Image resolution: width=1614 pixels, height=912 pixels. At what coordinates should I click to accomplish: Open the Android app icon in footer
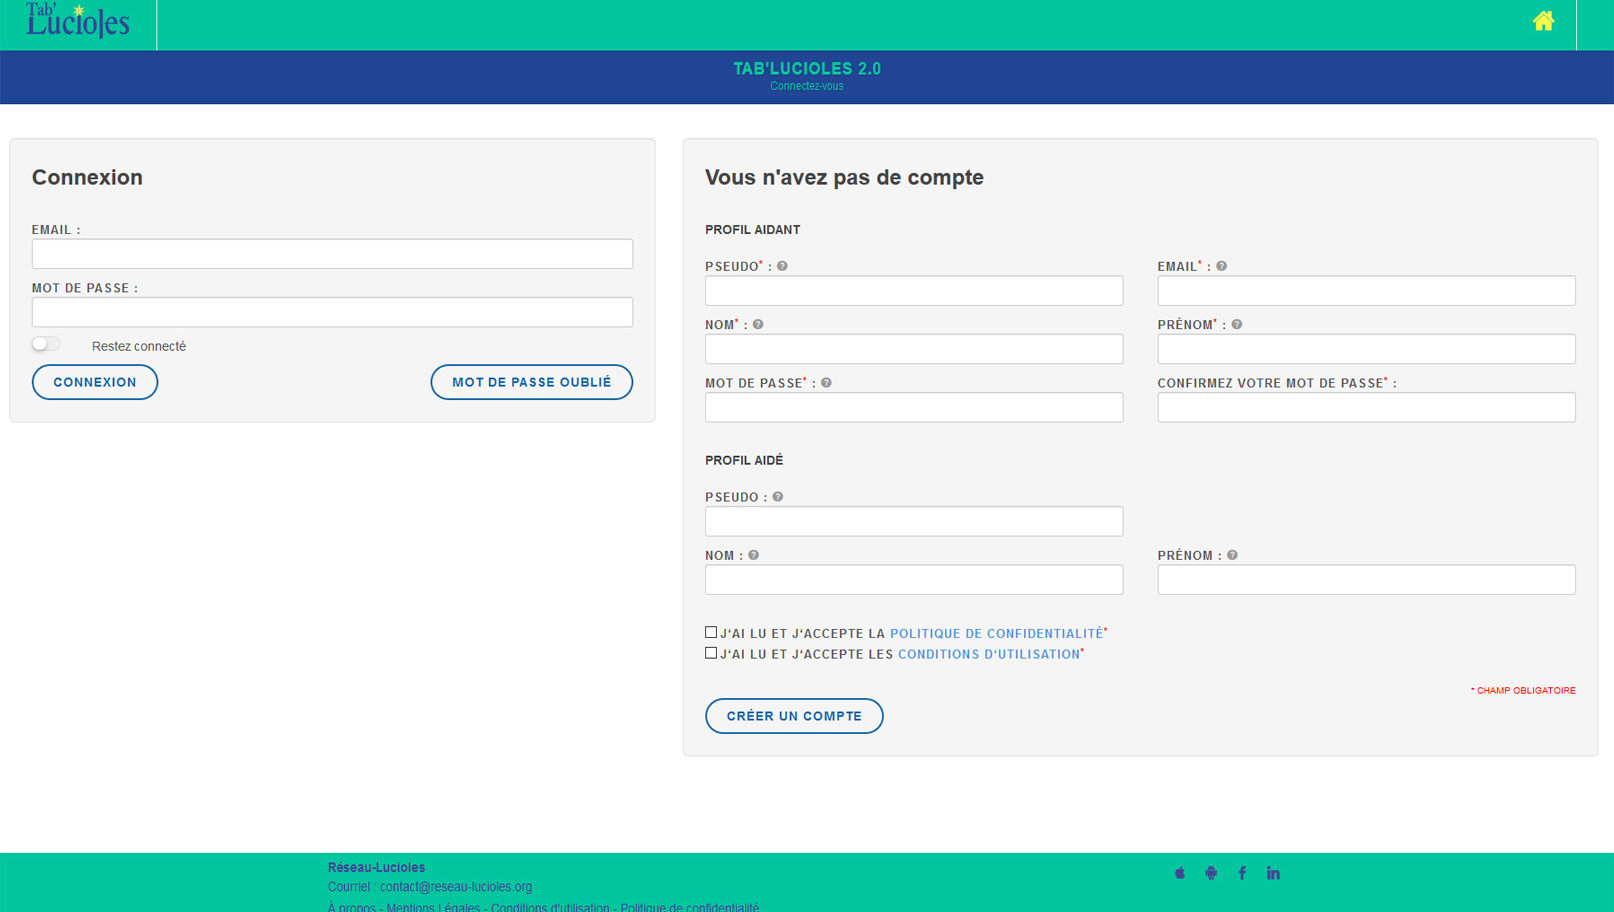[x=1211, y=873]
